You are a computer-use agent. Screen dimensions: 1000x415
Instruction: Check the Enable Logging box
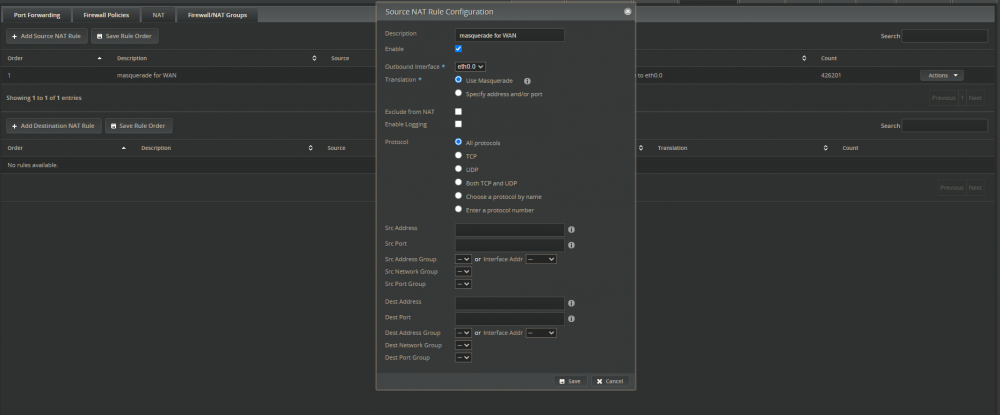458,124
